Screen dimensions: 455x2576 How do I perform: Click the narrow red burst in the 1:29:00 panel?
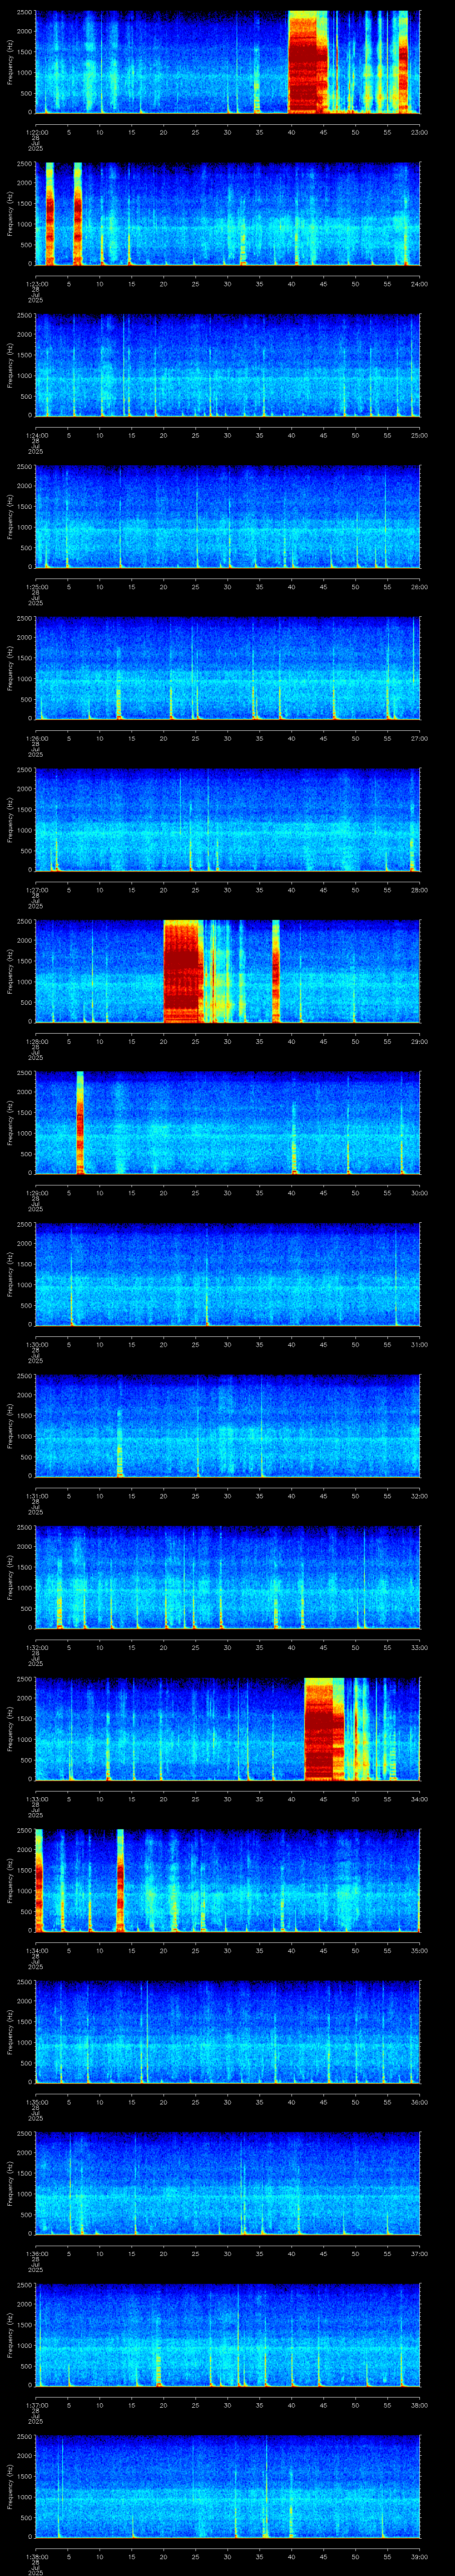[x=80, y=1123]
